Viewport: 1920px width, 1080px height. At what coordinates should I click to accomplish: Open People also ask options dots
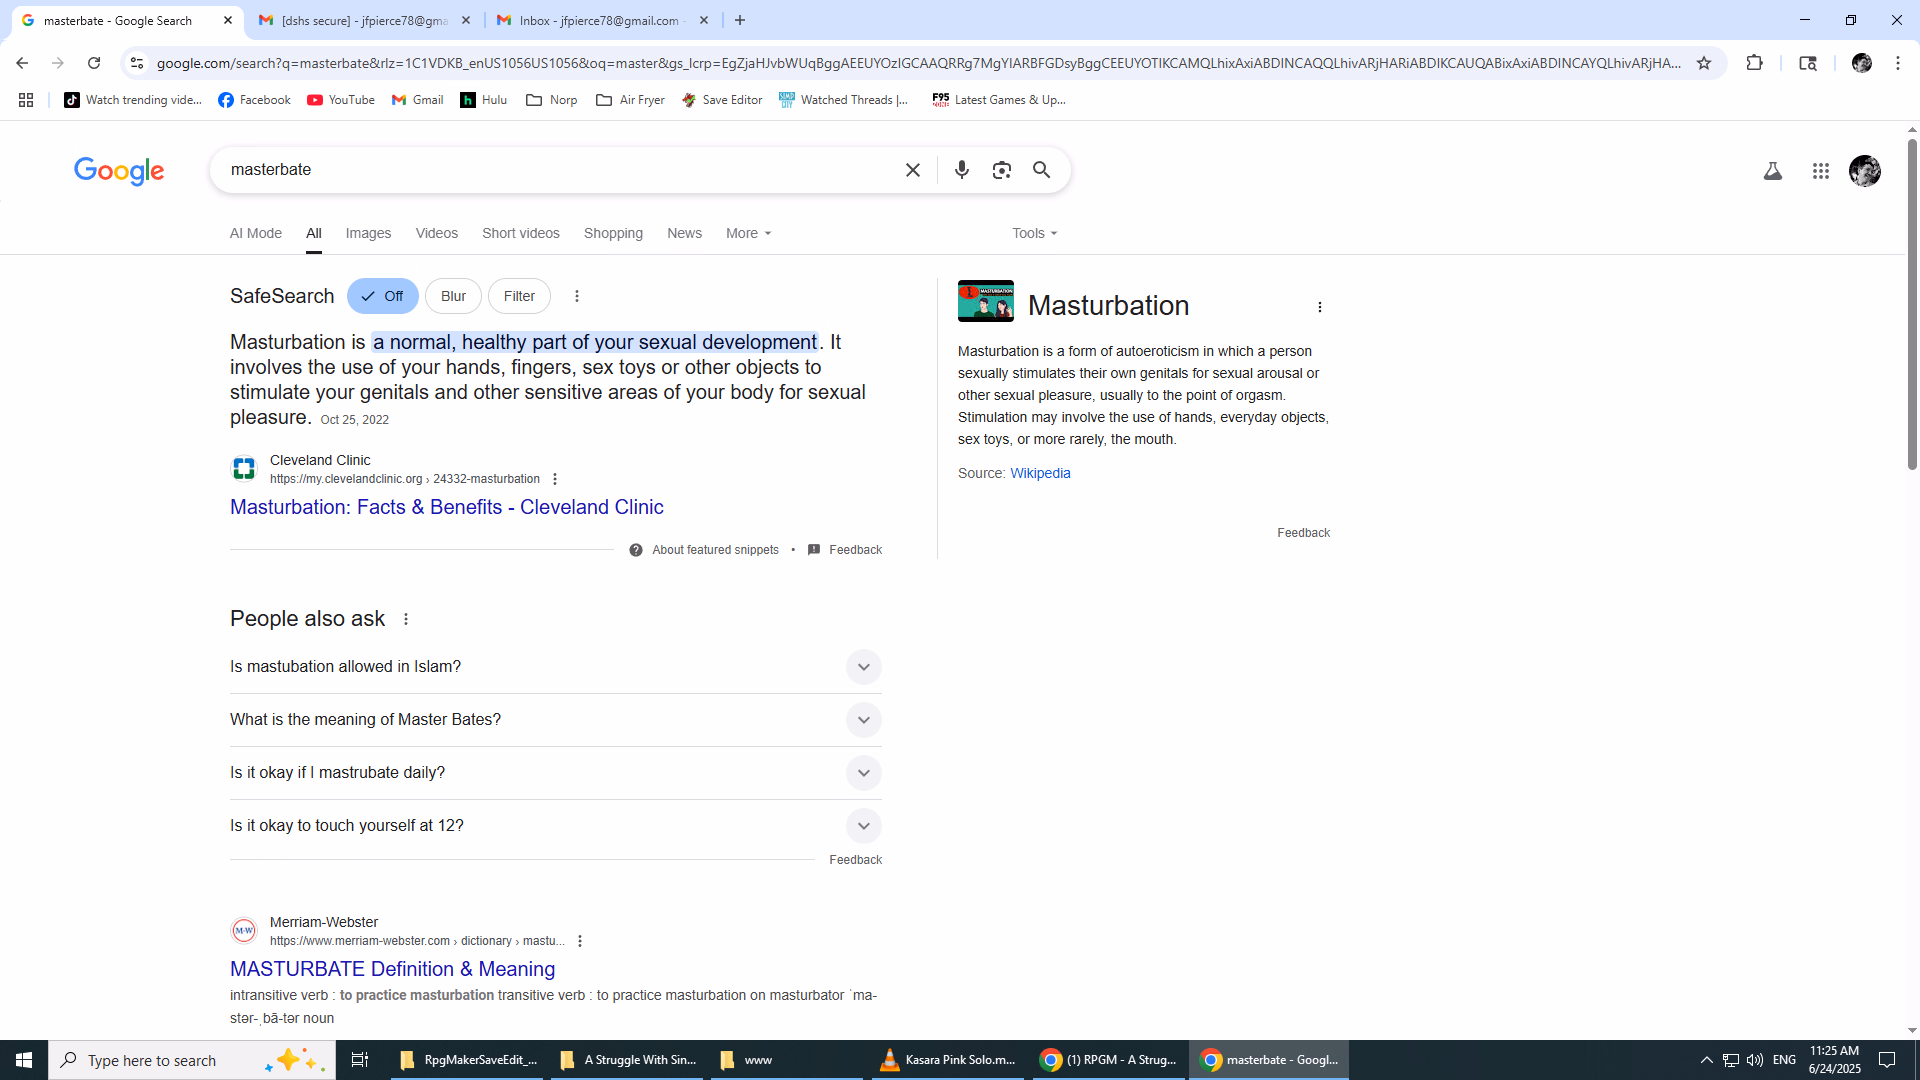(x=406, y=619)
